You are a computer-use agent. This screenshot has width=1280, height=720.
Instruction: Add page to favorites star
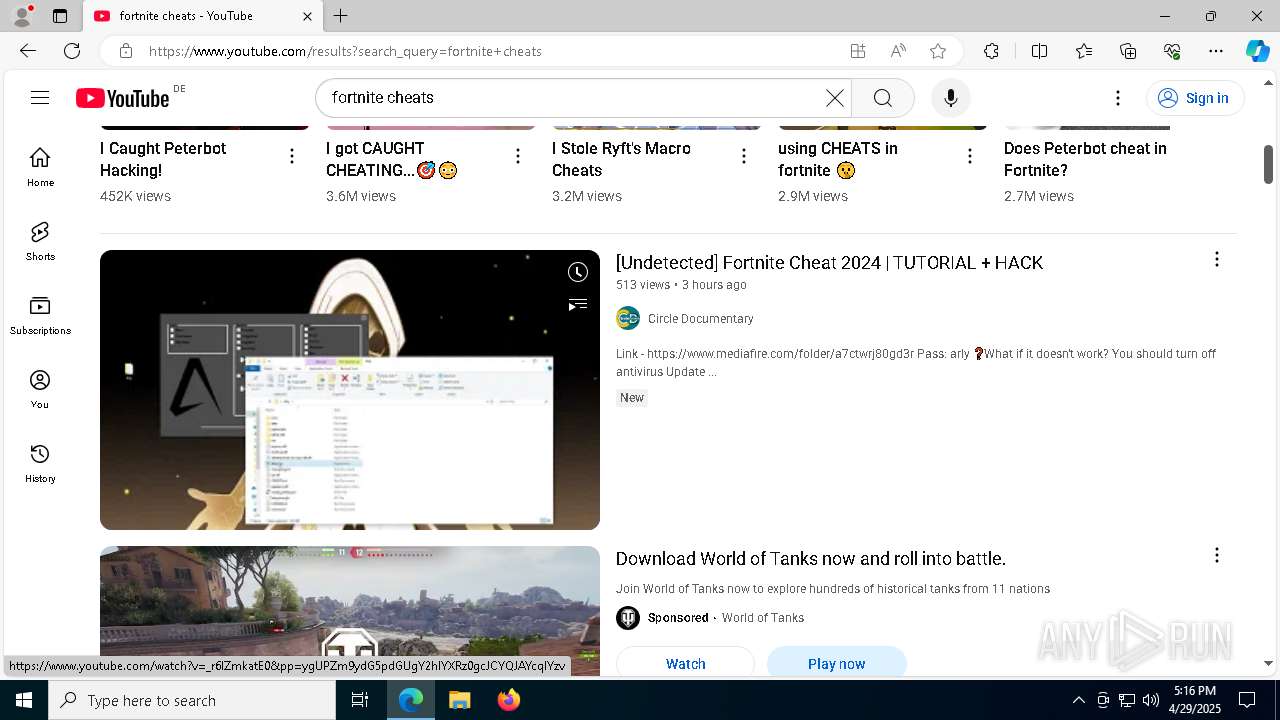click(x=937, y=51)
